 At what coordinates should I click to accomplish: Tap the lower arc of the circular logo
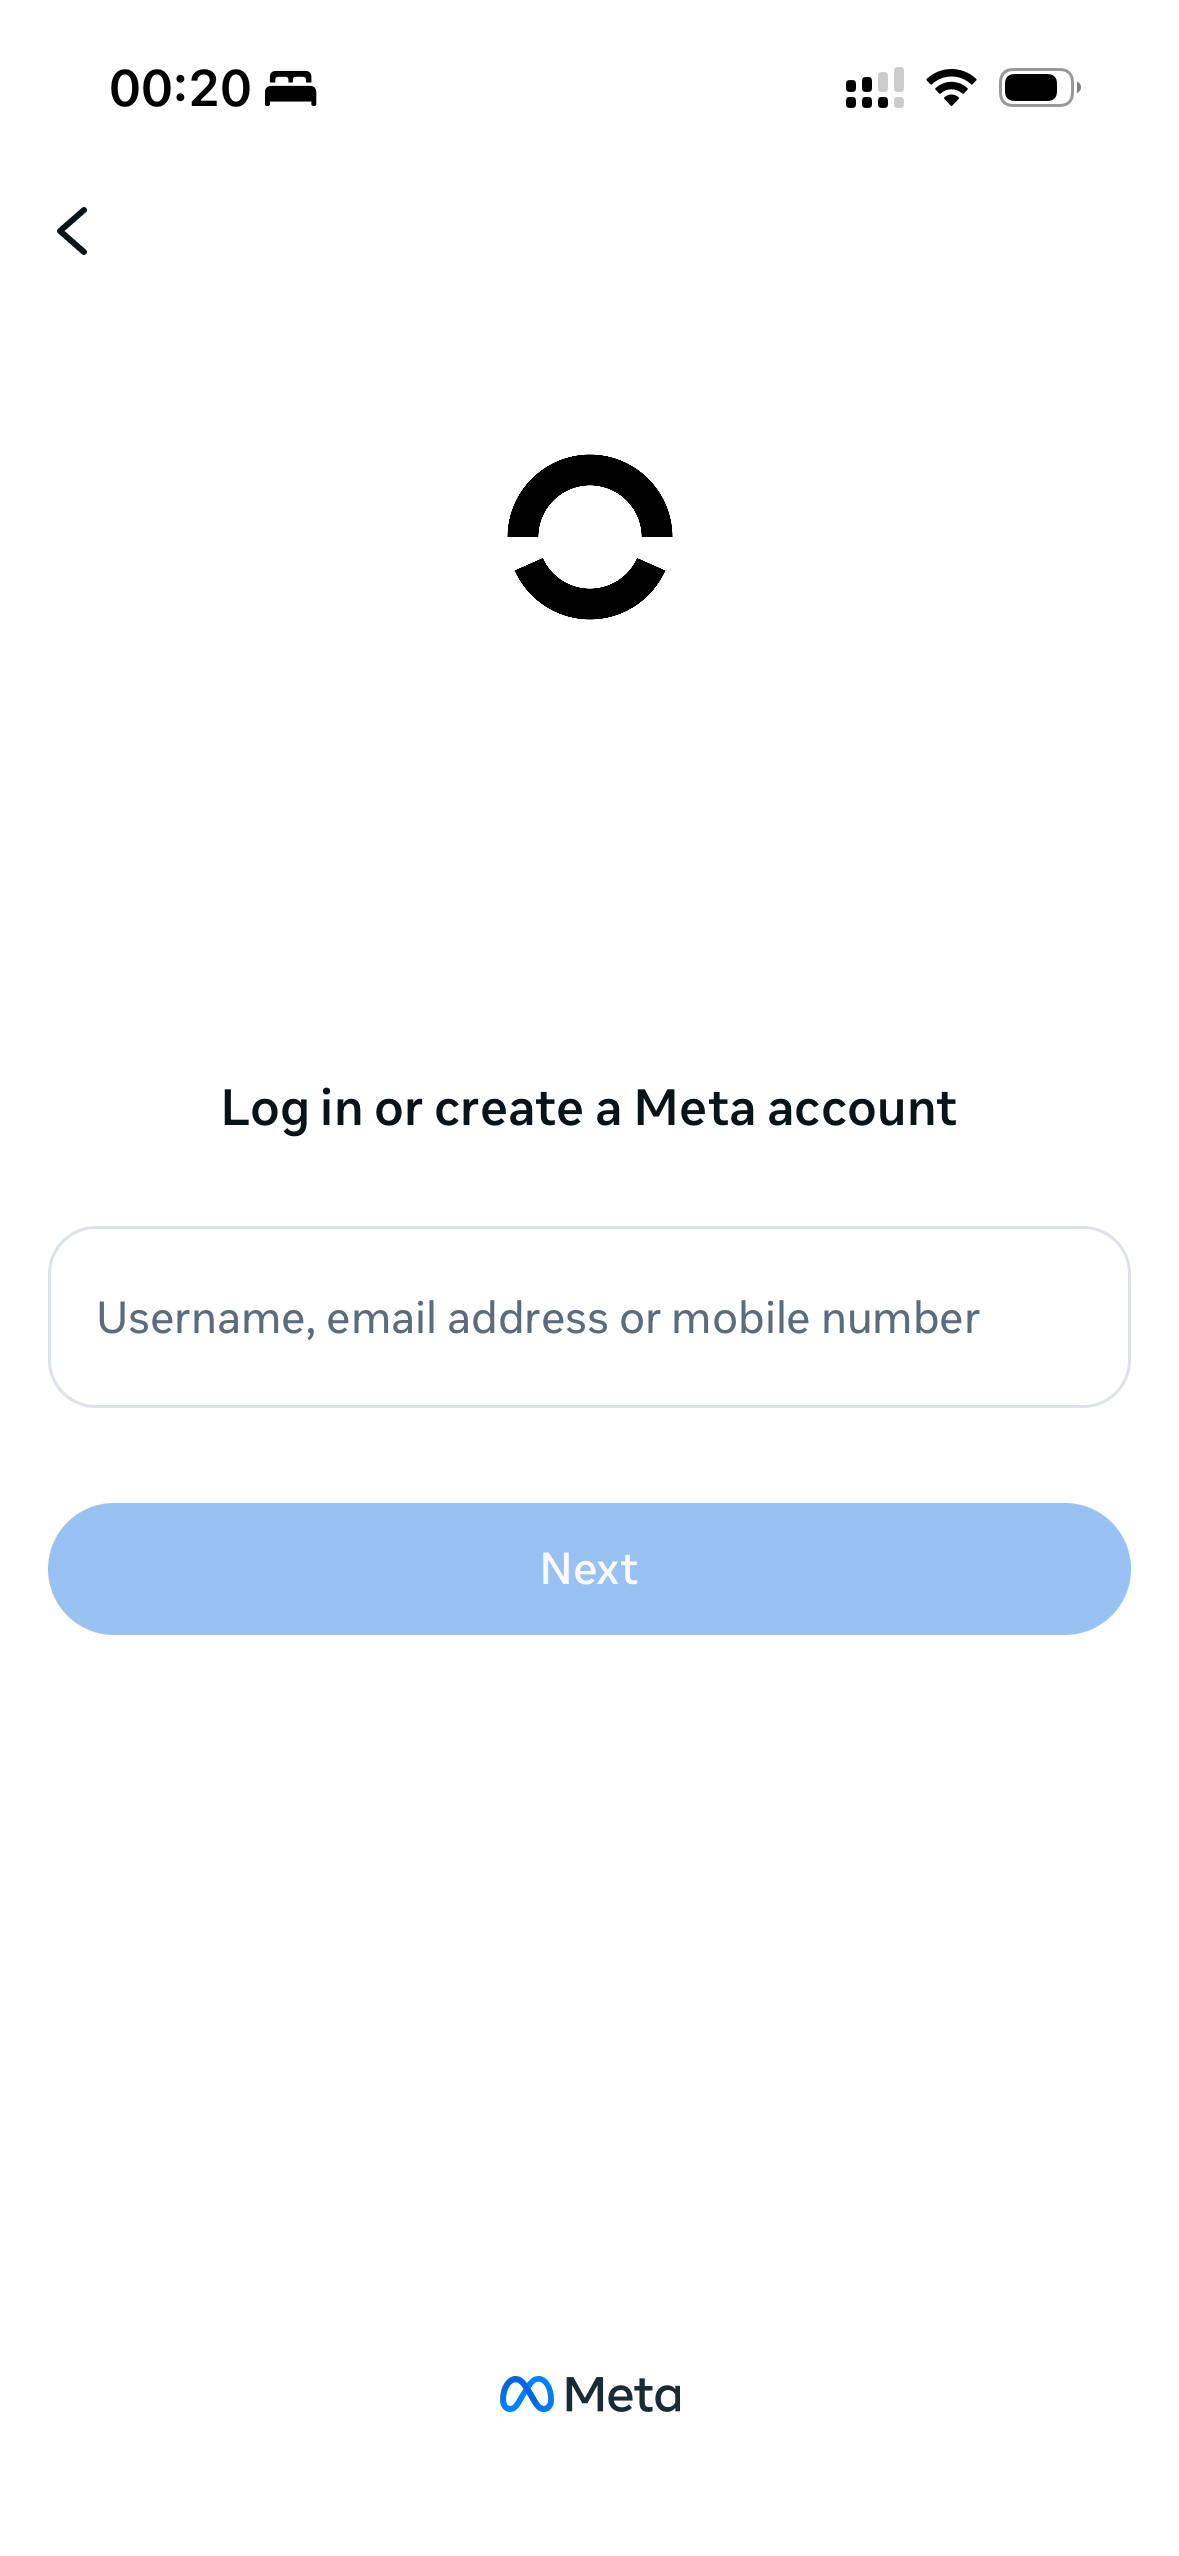click(590, 598)
